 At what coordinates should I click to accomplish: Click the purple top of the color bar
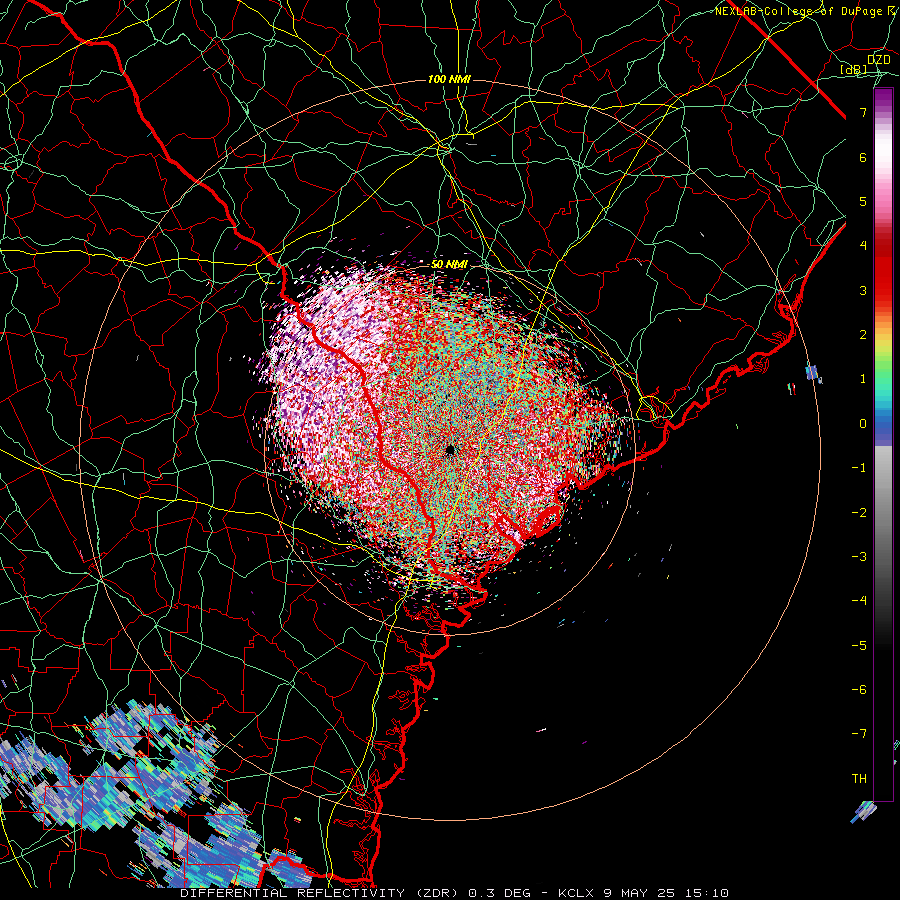pyautogui.click(x=883, y=99)
